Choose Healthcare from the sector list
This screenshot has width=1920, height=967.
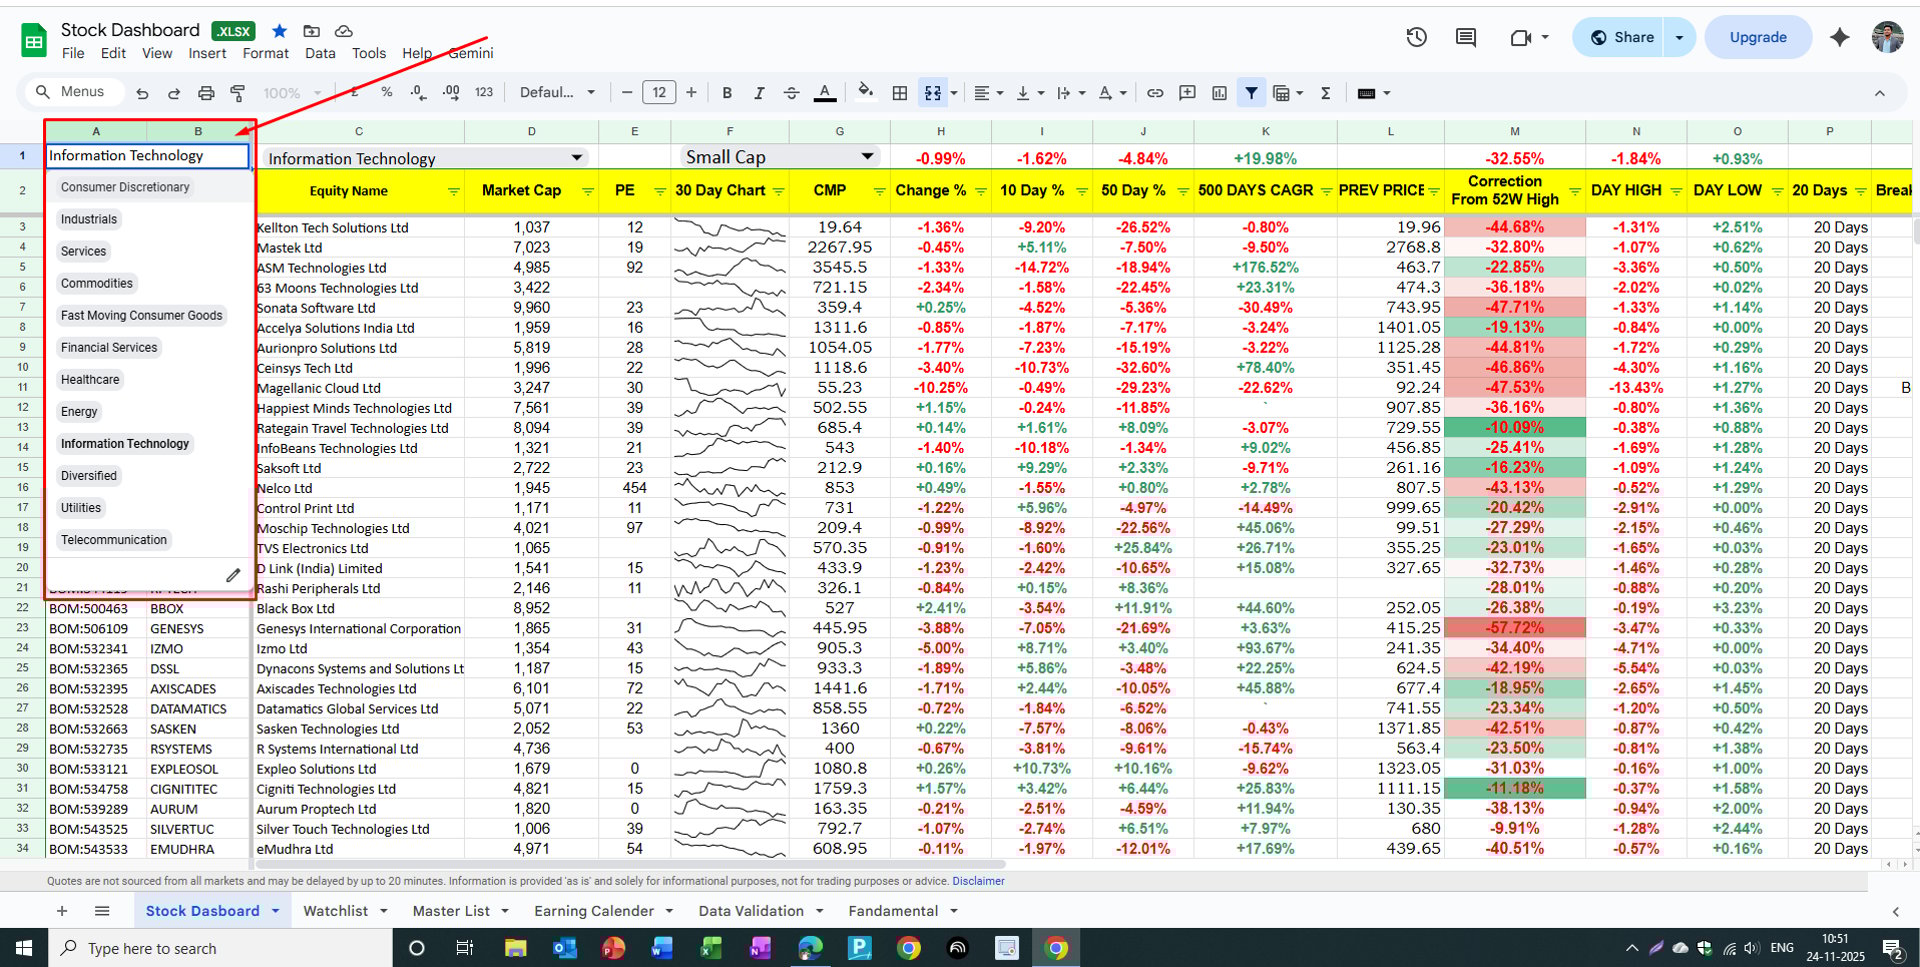(90, 379)
